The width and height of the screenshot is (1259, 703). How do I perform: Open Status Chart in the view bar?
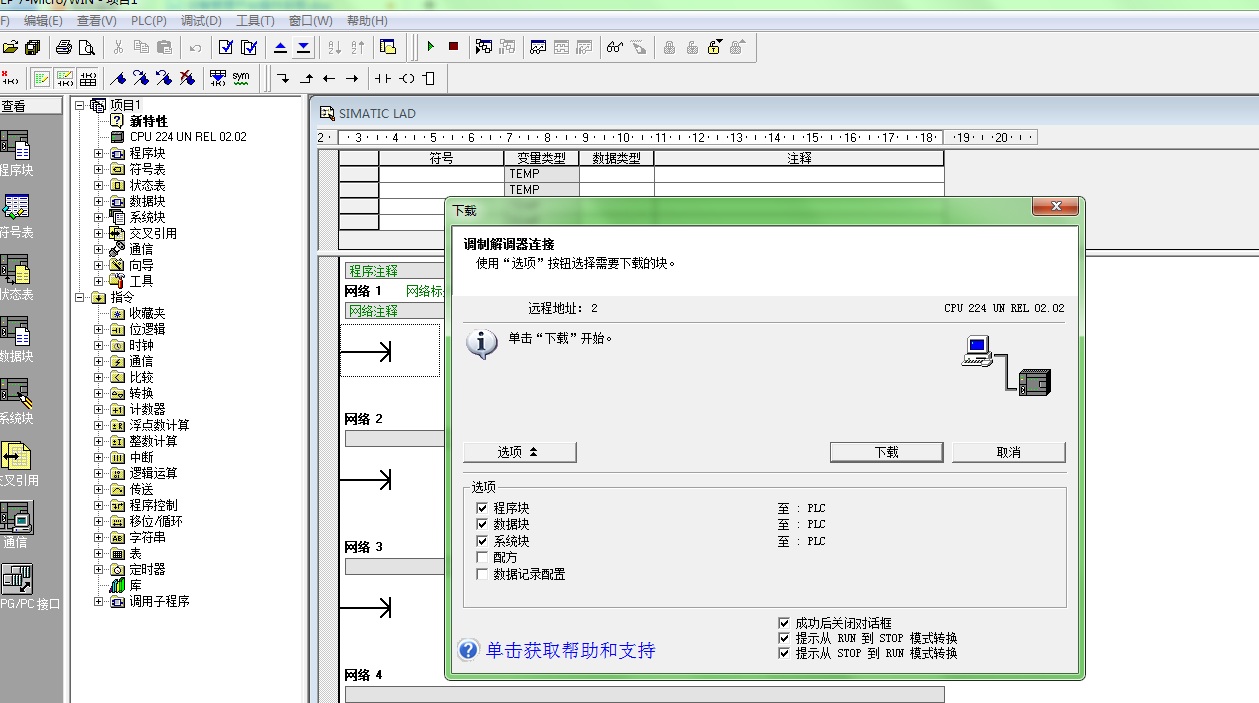coord(15,277)
